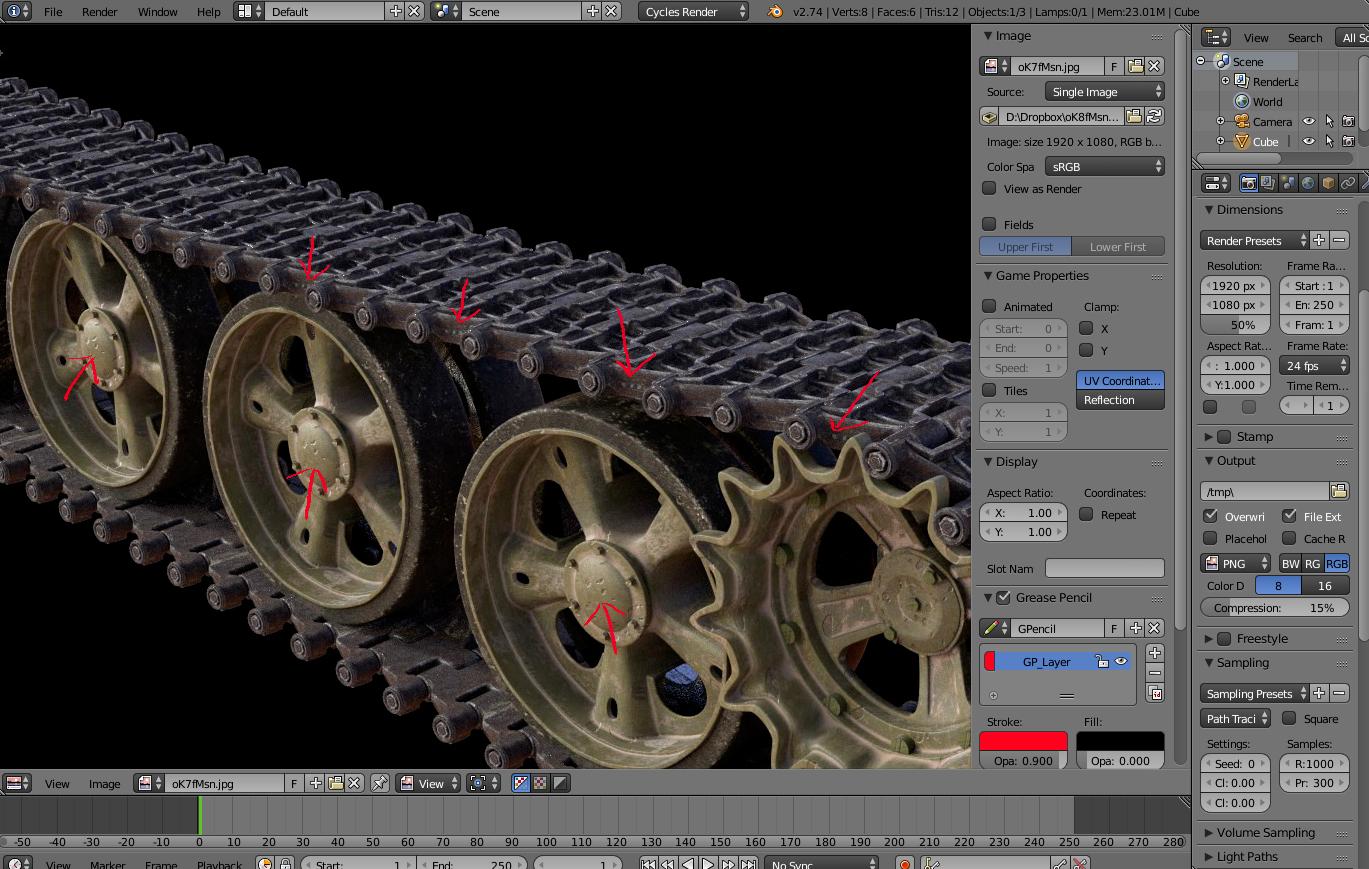Unlock the GP_Layer lock icon
The width and height of the screenshot is (1369, 869).
[x=1101, y=661]
